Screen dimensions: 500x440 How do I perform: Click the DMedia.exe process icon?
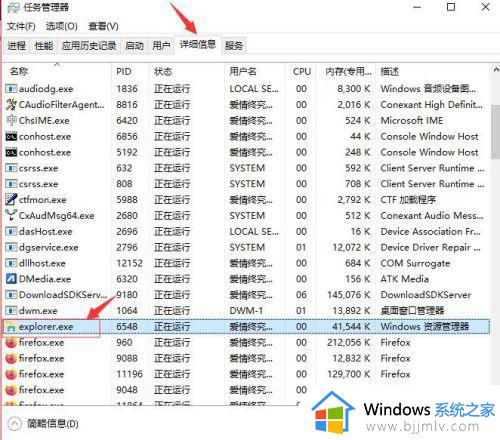(11, 279)
